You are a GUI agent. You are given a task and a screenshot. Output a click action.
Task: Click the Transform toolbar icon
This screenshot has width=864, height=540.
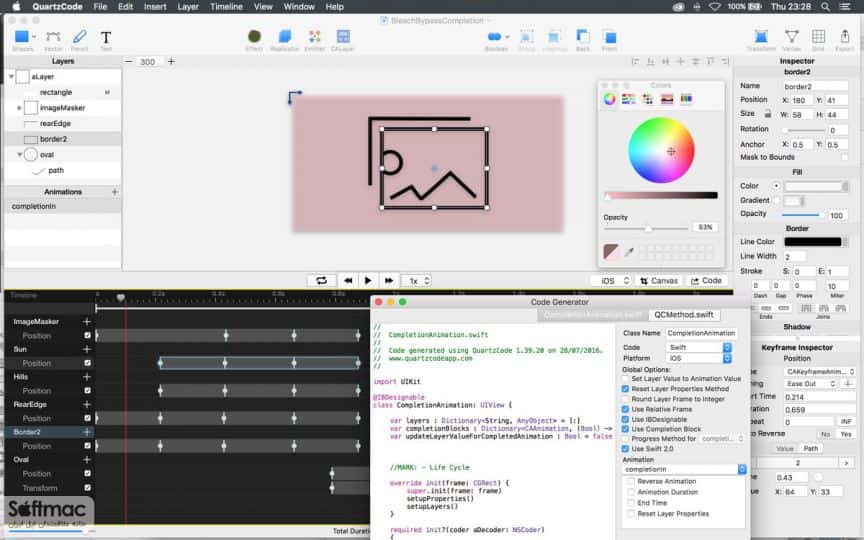761,36
